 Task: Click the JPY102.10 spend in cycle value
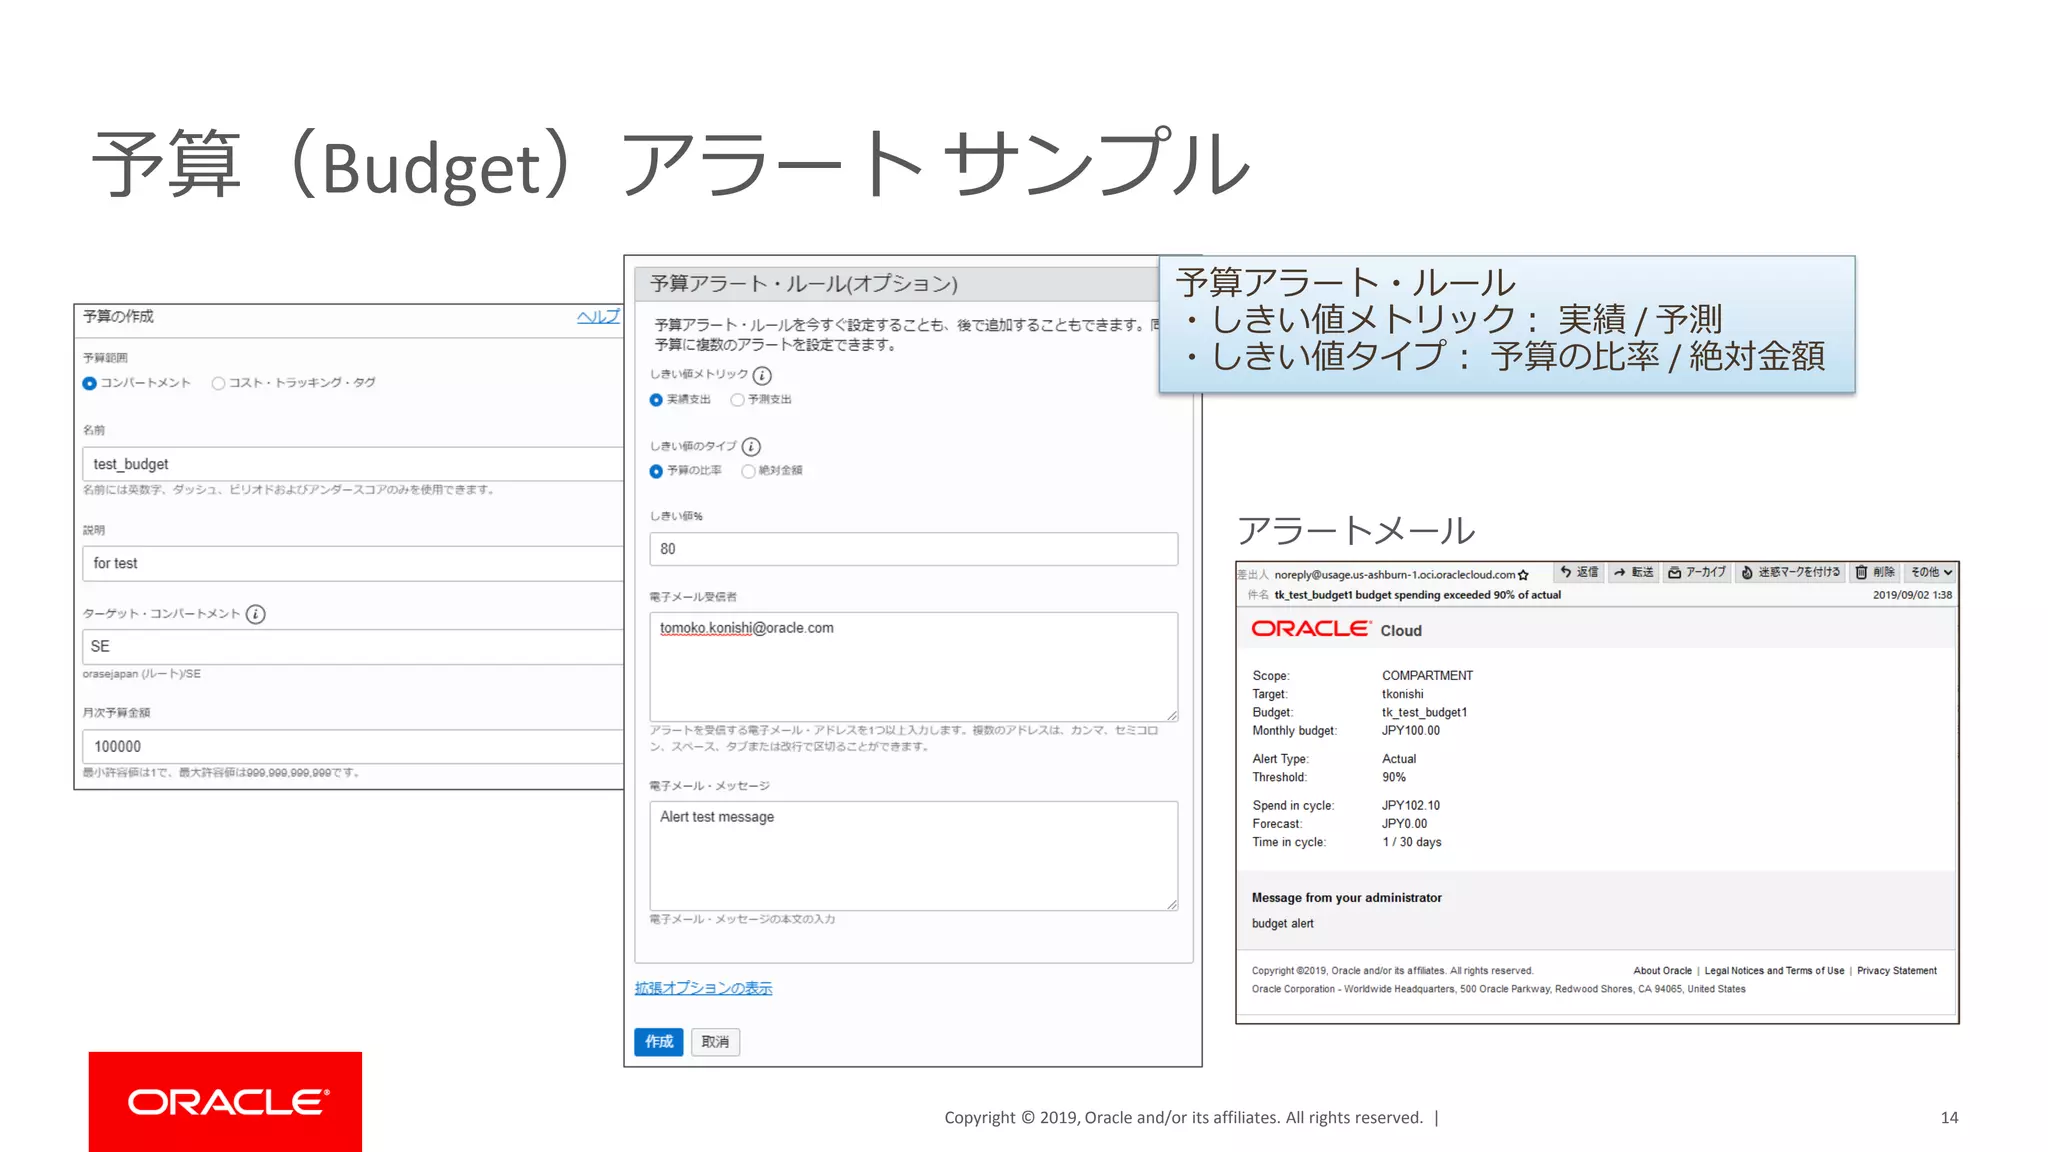pyautogui.click(x=1411, y=806)
